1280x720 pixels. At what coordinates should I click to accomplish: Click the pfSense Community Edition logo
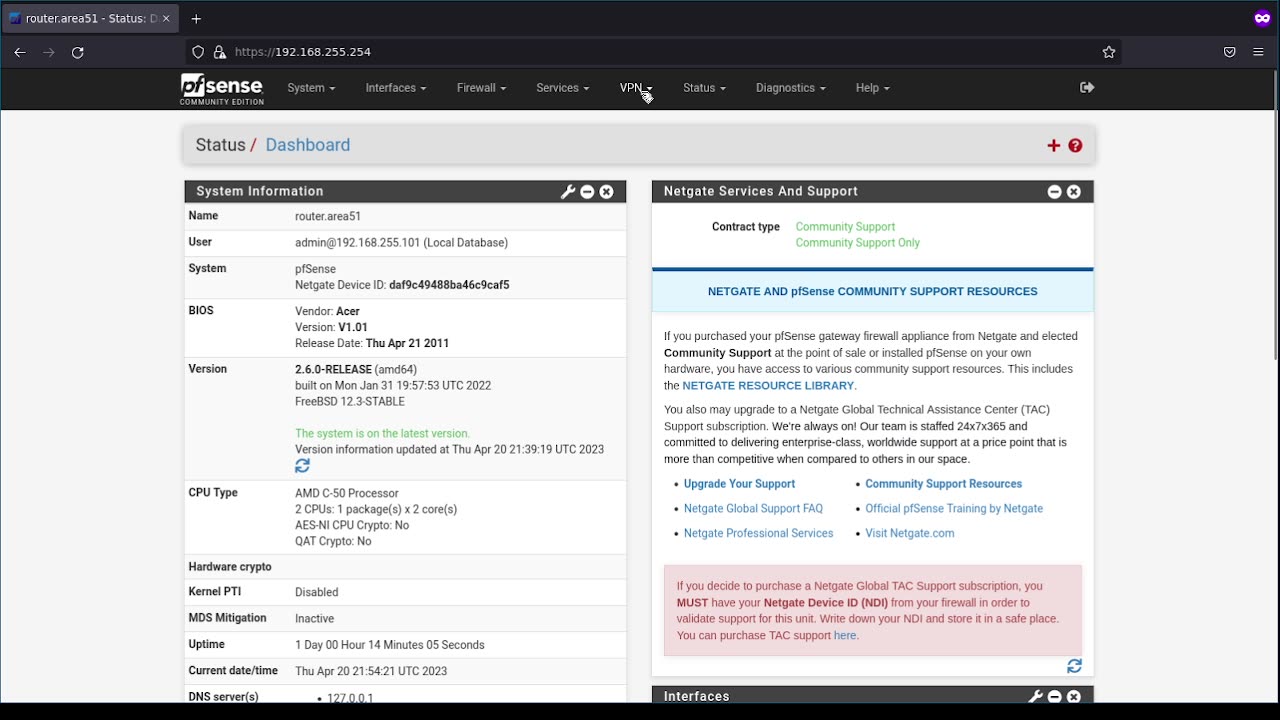(x=222, y=89)
